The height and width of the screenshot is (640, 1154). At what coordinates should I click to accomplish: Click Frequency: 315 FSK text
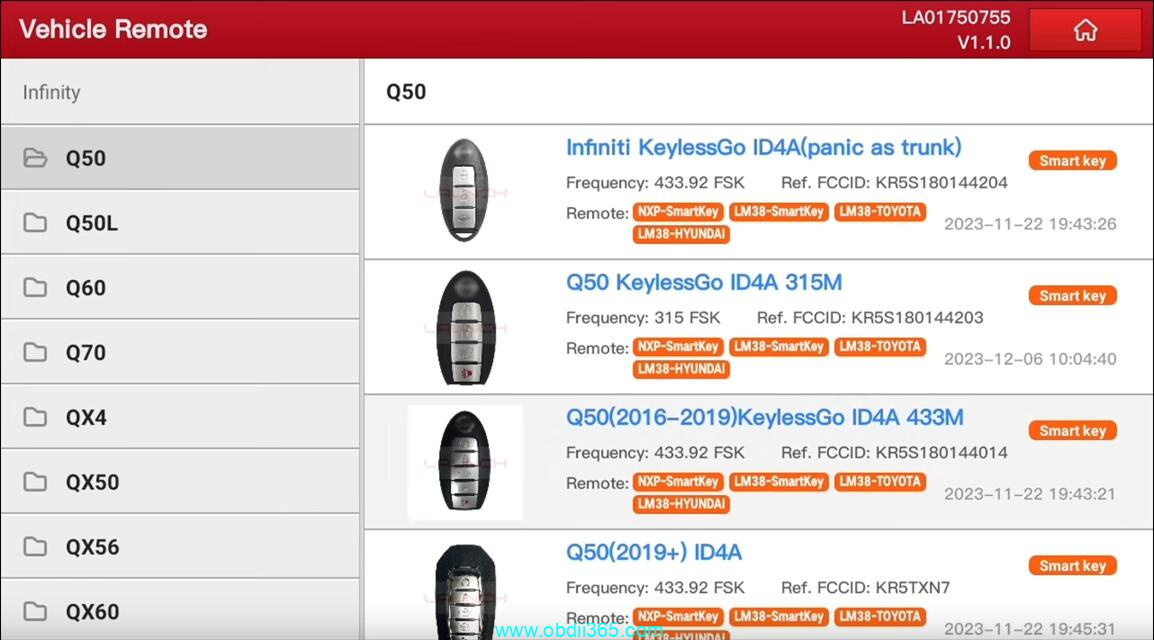coord(643,318)
